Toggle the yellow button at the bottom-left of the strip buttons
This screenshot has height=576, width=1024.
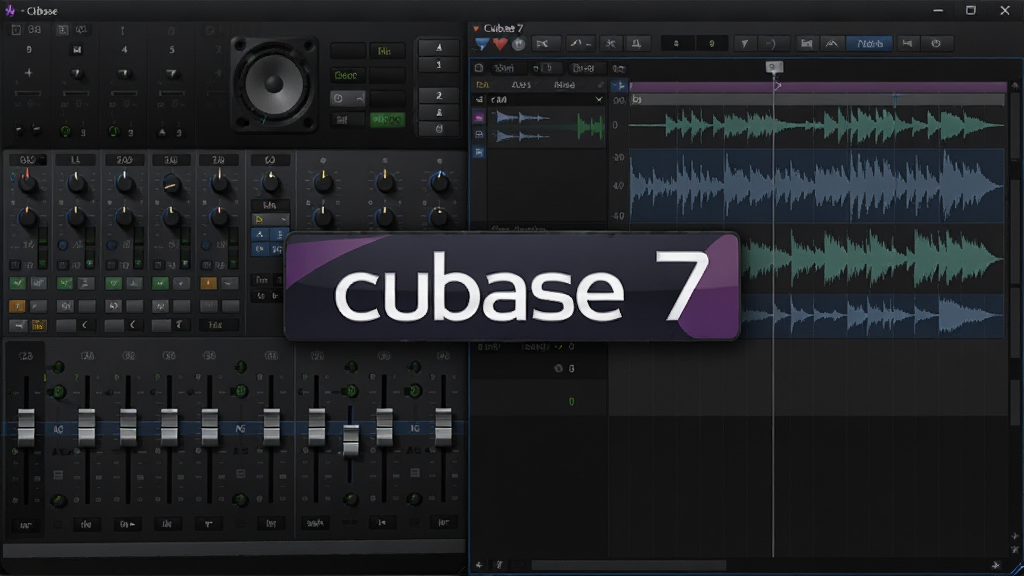pos(39,325)
